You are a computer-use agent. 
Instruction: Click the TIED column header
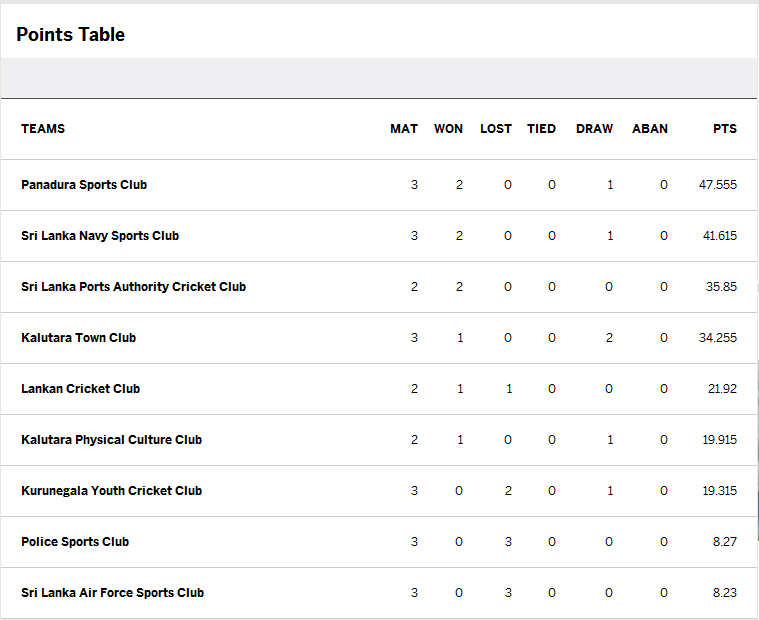(541, 129)
